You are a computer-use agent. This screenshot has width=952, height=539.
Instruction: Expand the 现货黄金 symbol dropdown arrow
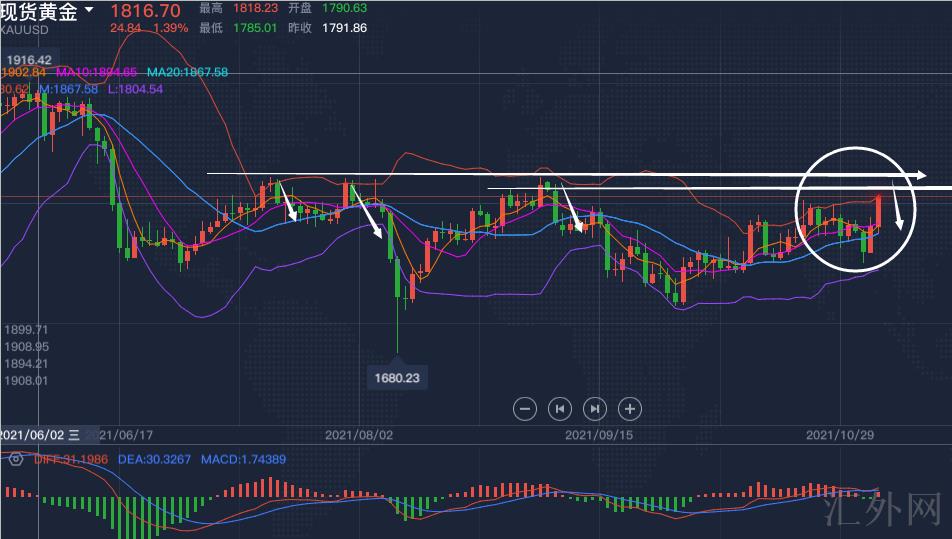click(x=90, y=10)
